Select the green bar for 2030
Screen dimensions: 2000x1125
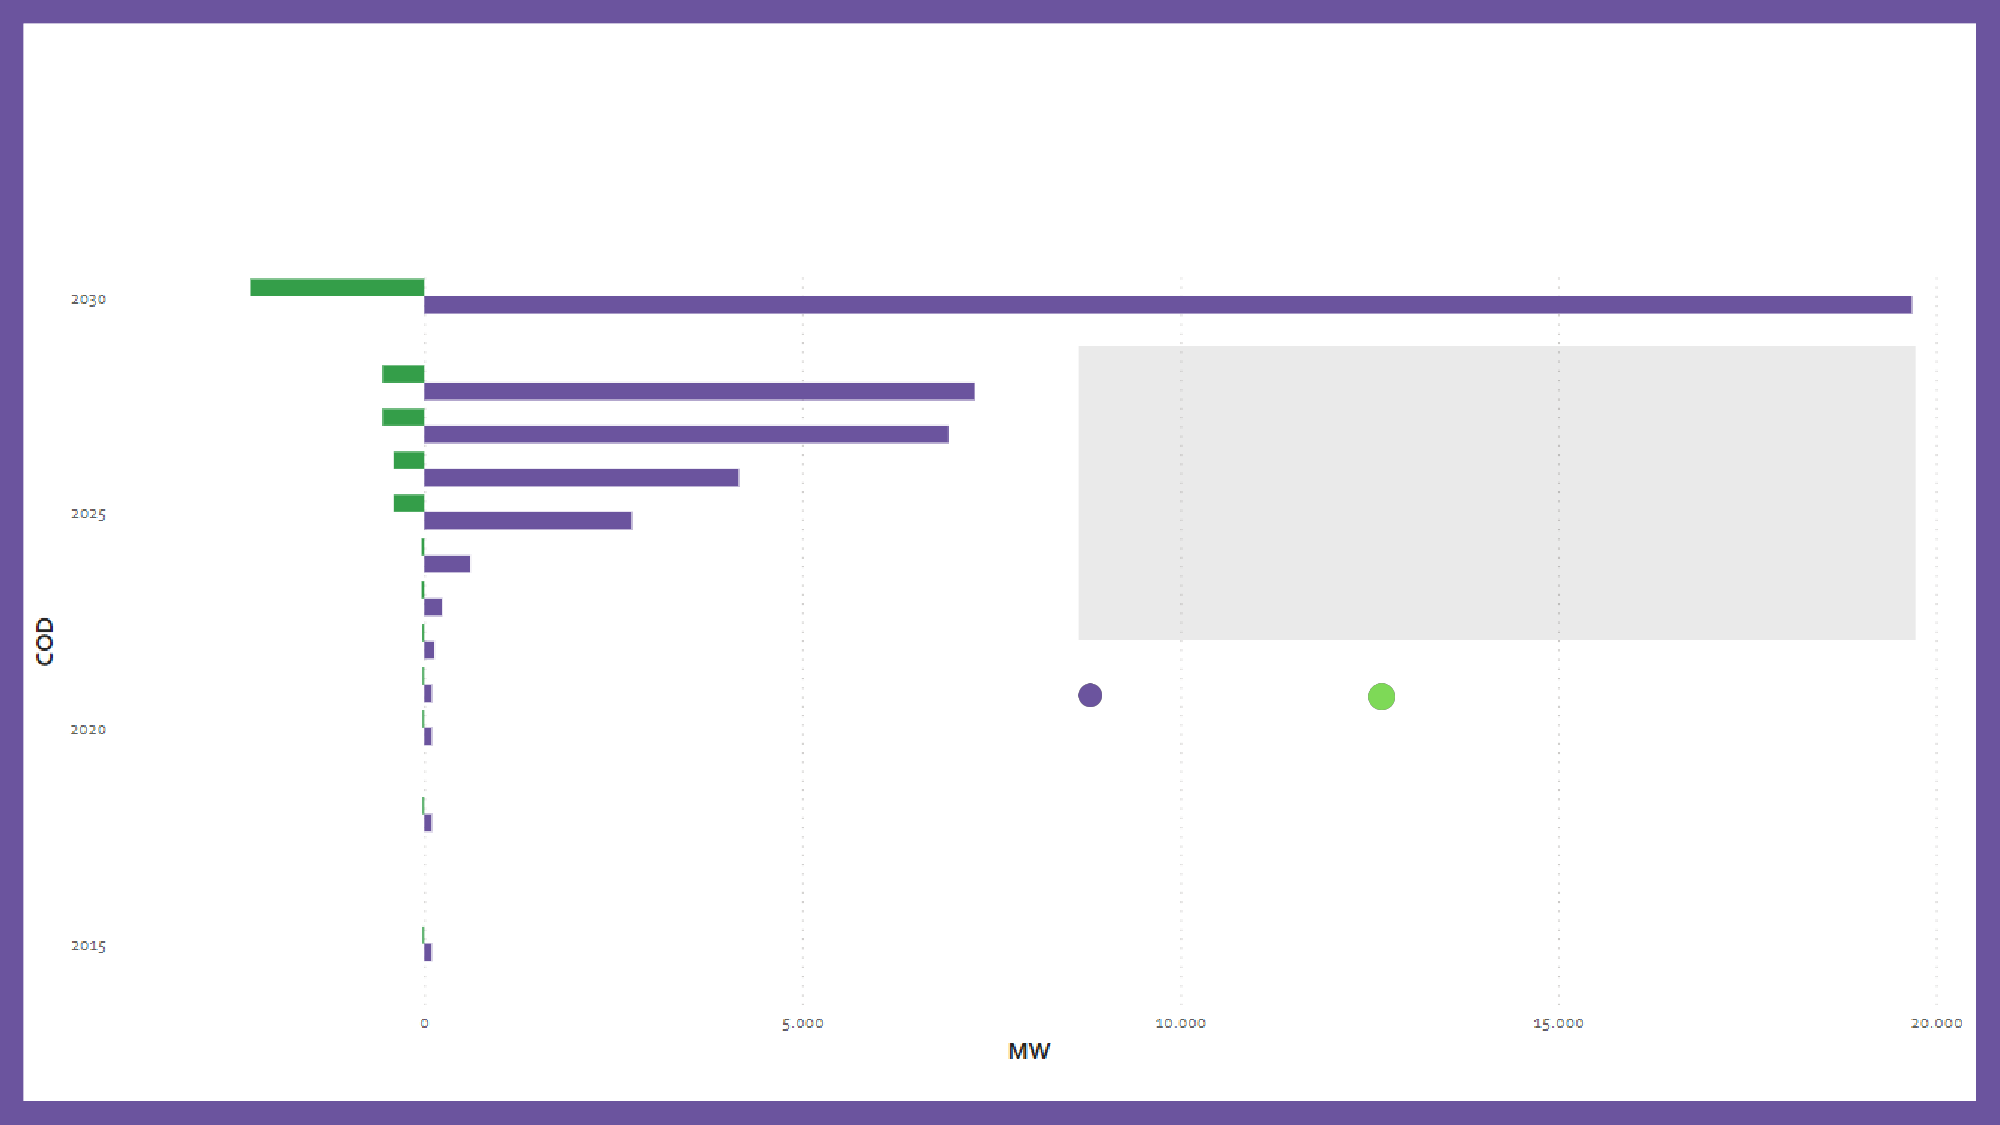[x=337, y=287]
